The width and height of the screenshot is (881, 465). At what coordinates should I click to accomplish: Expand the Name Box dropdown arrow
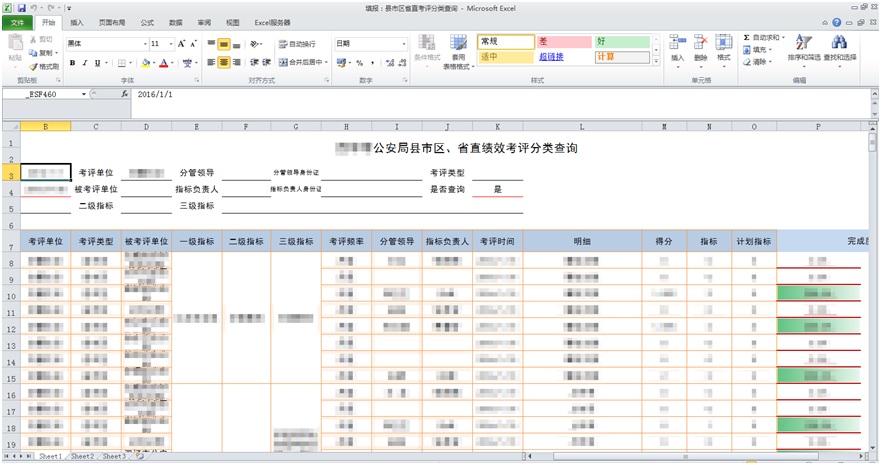(85, 94)
